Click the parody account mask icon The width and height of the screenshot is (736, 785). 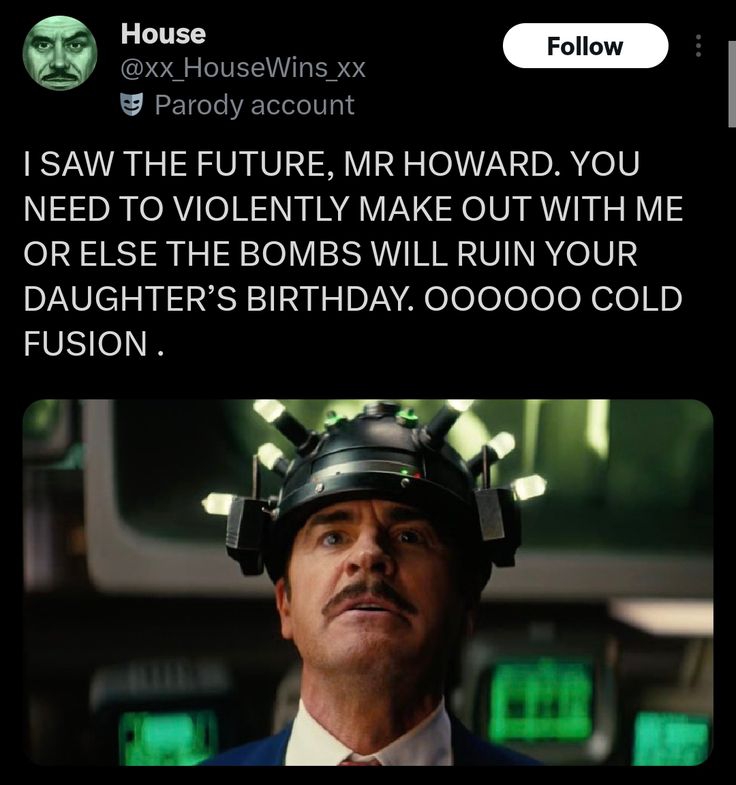(131, 105)
